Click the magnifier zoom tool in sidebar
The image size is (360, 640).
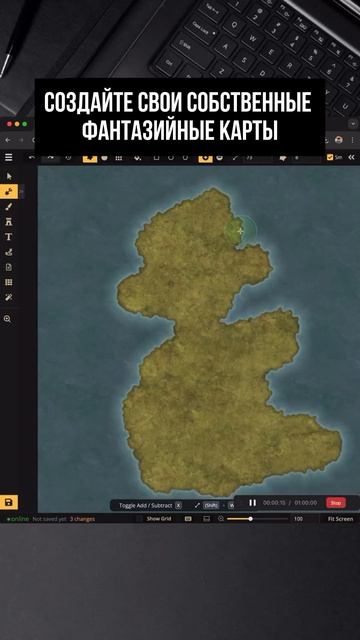[x=8, y=319]
